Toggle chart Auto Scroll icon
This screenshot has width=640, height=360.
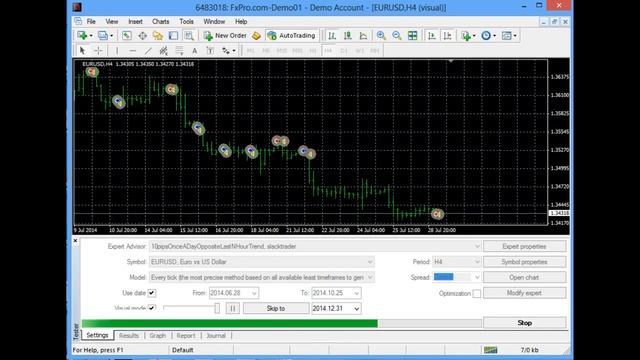(431, 36)
